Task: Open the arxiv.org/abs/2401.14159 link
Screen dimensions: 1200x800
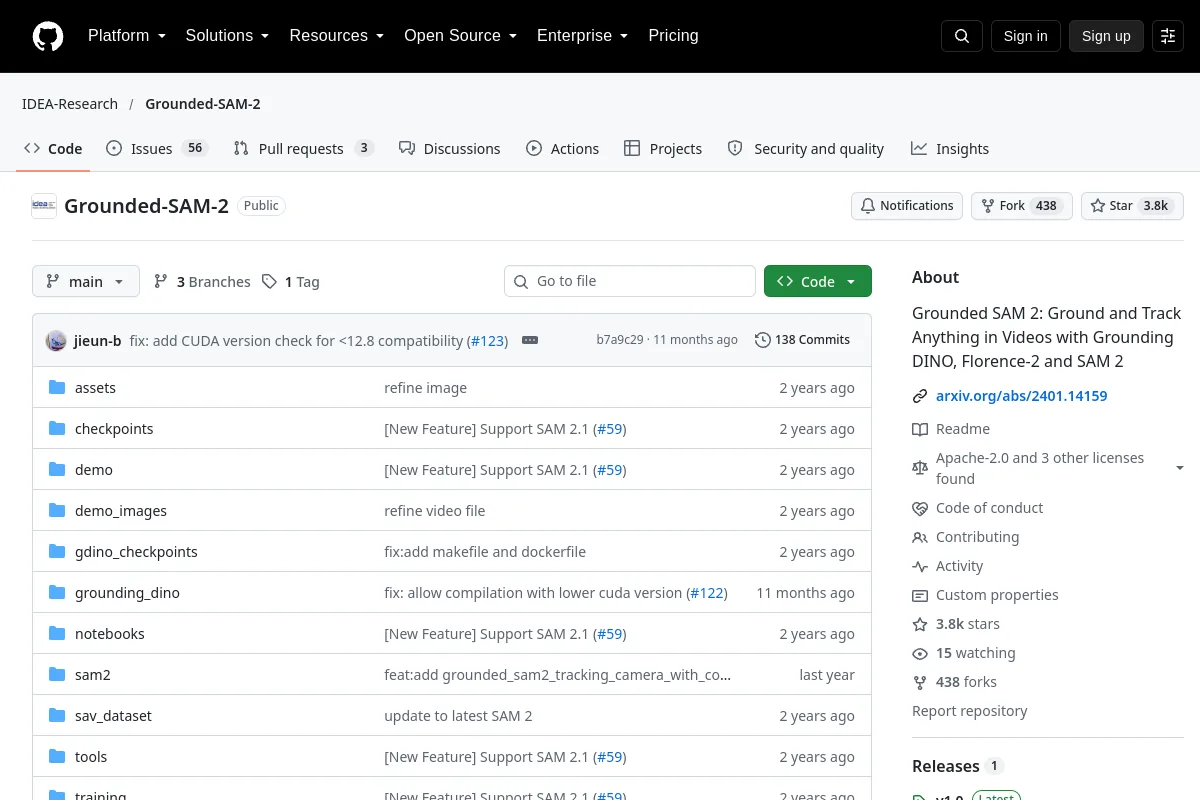Action: point(1021,396)
